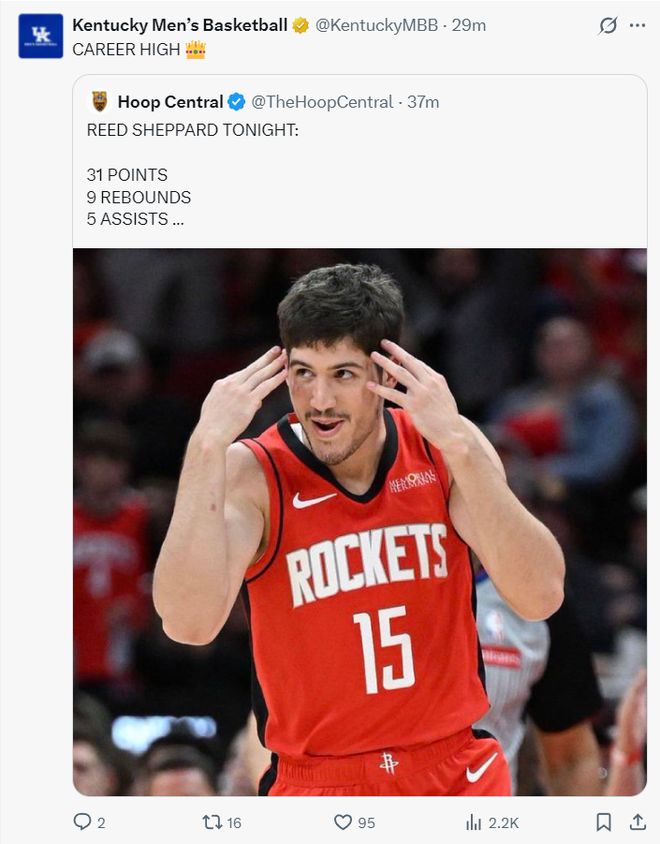Open view analytics bar chart icon
Image resolution: width=660 pixels, height=844 pixels.
click(474, 822)
